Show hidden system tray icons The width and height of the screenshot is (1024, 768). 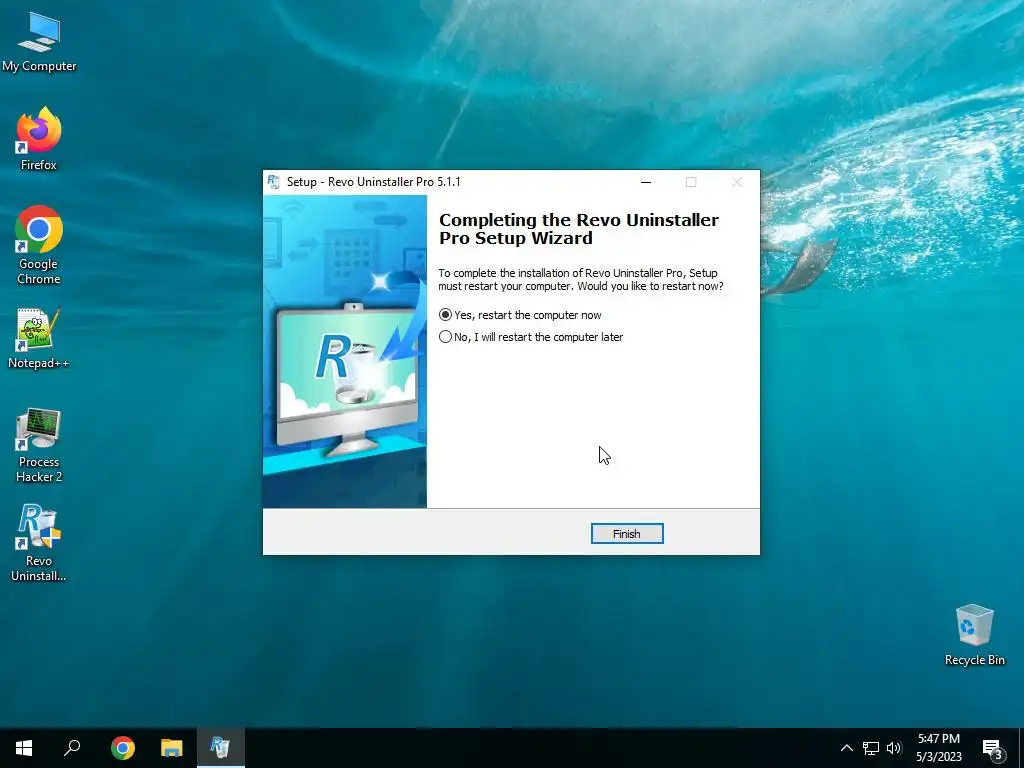tap(846, 748)
